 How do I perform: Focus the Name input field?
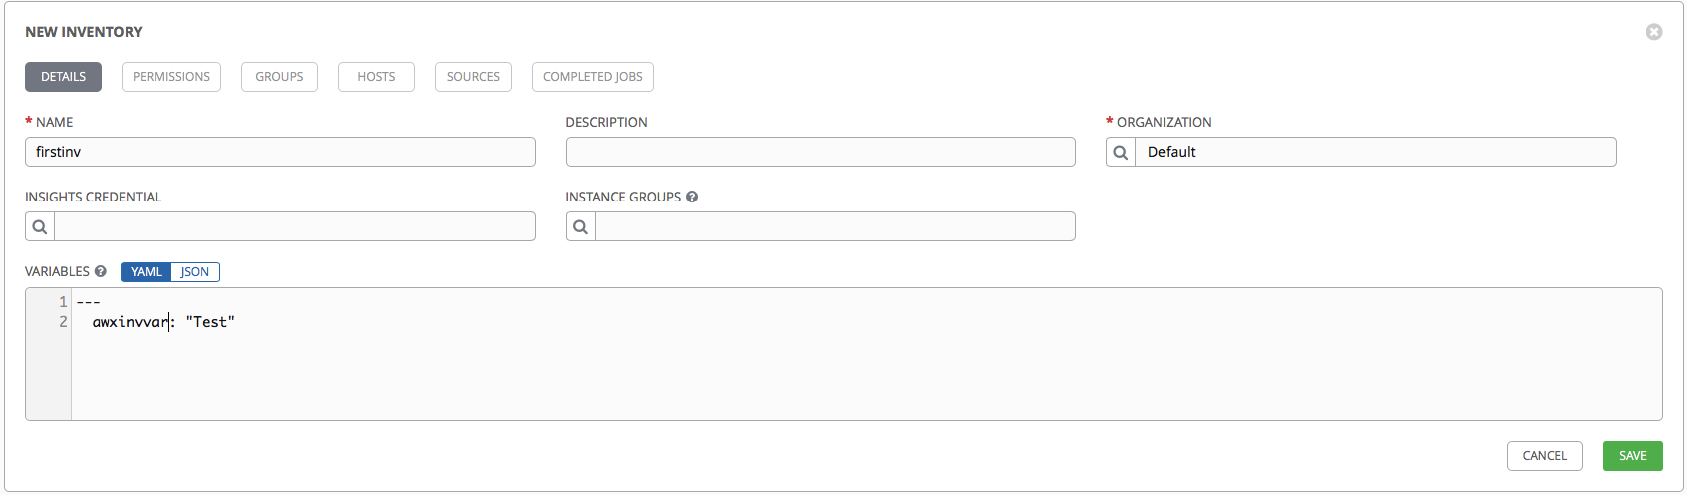pos(280,152)
